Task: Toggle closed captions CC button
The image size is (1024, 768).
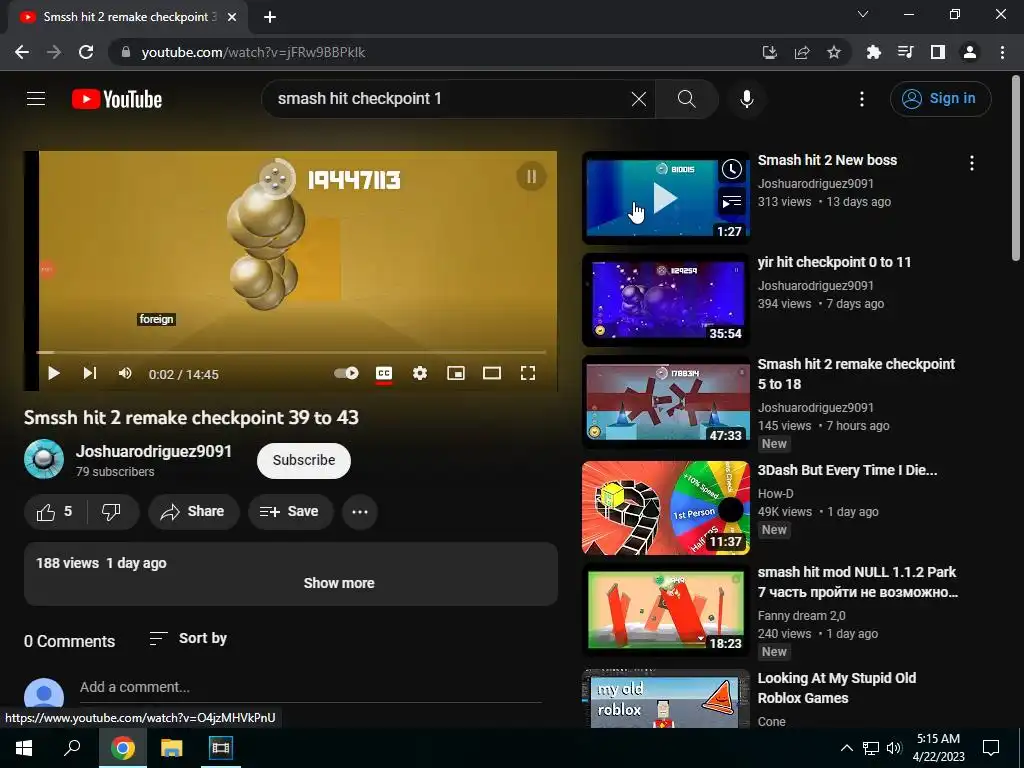Action: (x=384, y=373)
